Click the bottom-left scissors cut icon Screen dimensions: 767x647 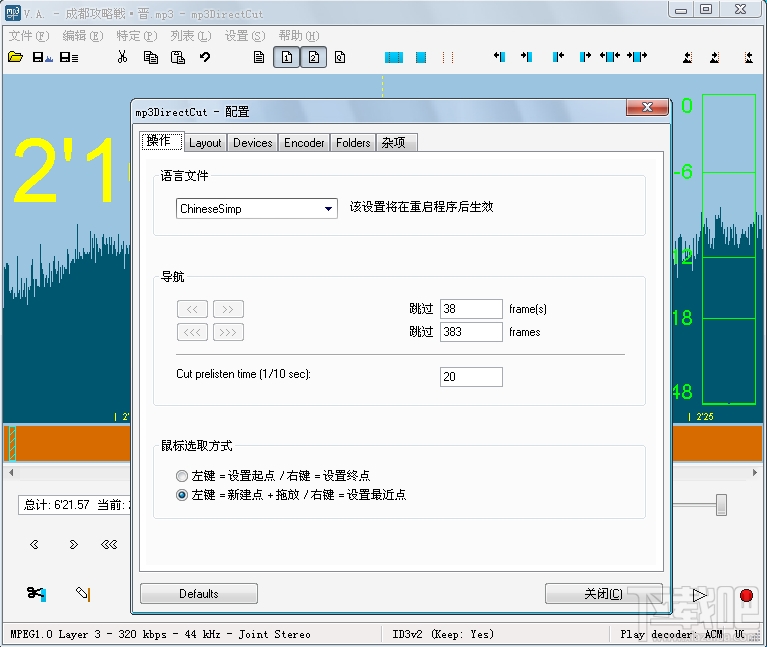pos(36,594)
